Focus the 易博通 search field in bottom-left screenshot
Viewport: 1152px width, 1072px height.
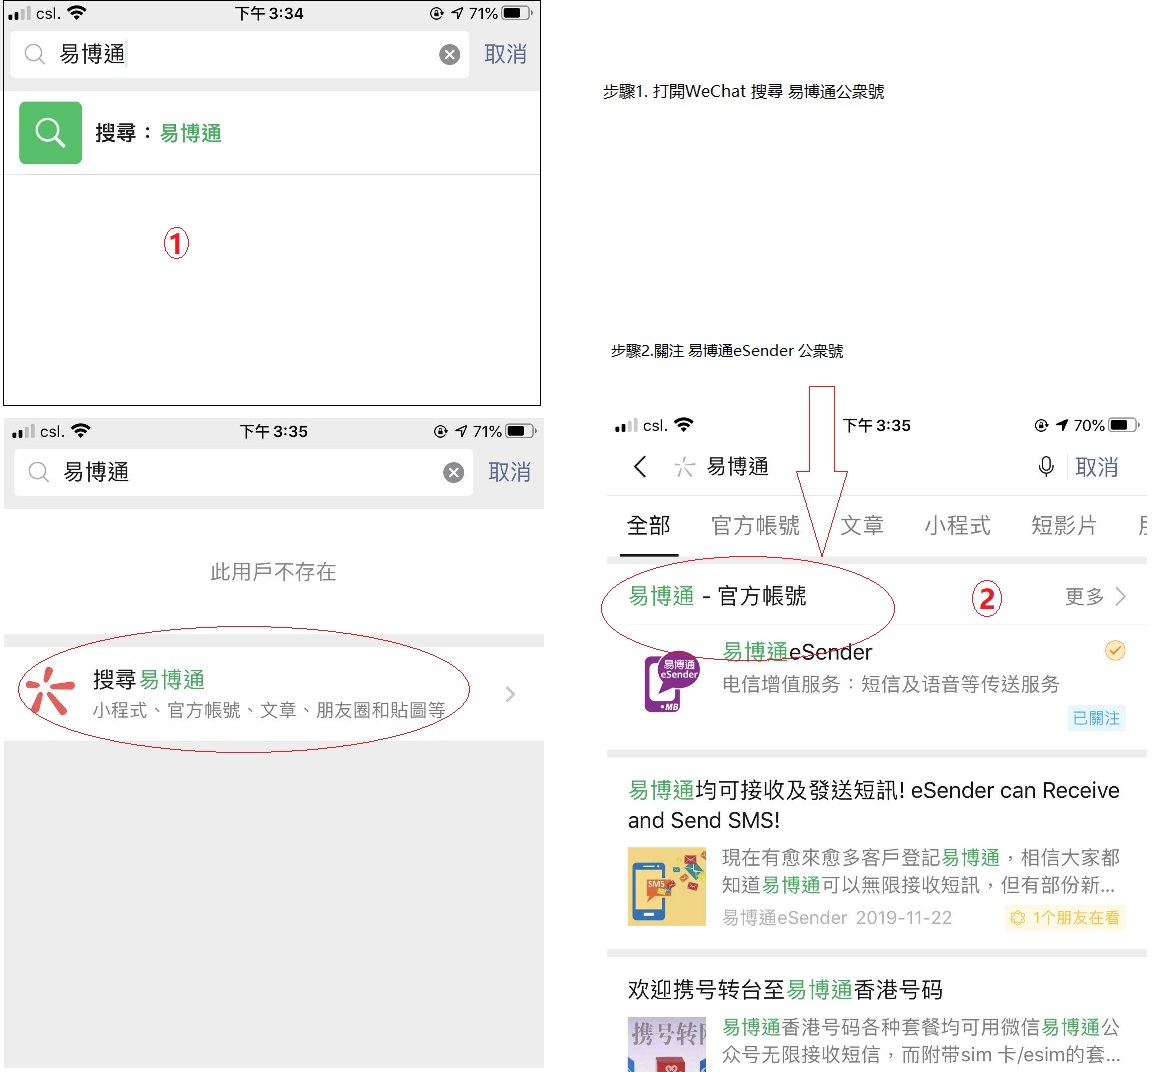[x=243, y=472]
